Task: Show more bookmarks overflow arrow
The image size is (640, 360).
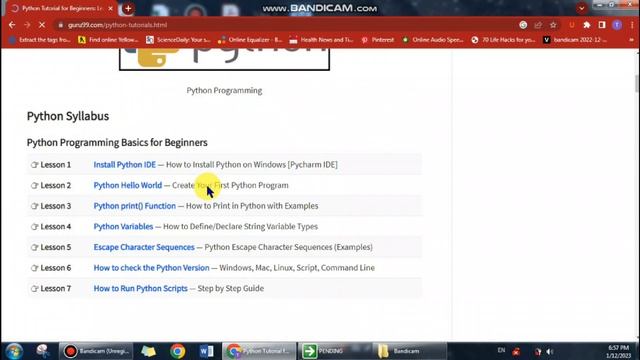Action: point(632,40)
